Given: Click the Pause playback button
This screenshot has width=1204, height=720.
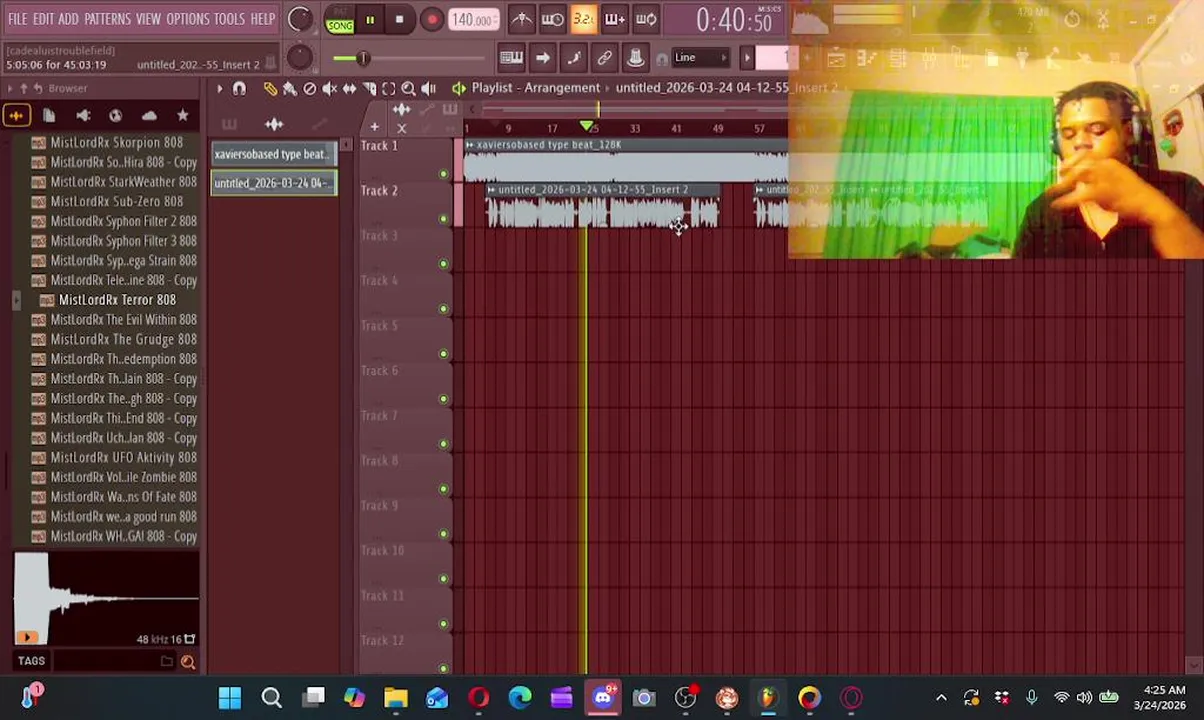Looking at the screenshot, I should [370, 19].
